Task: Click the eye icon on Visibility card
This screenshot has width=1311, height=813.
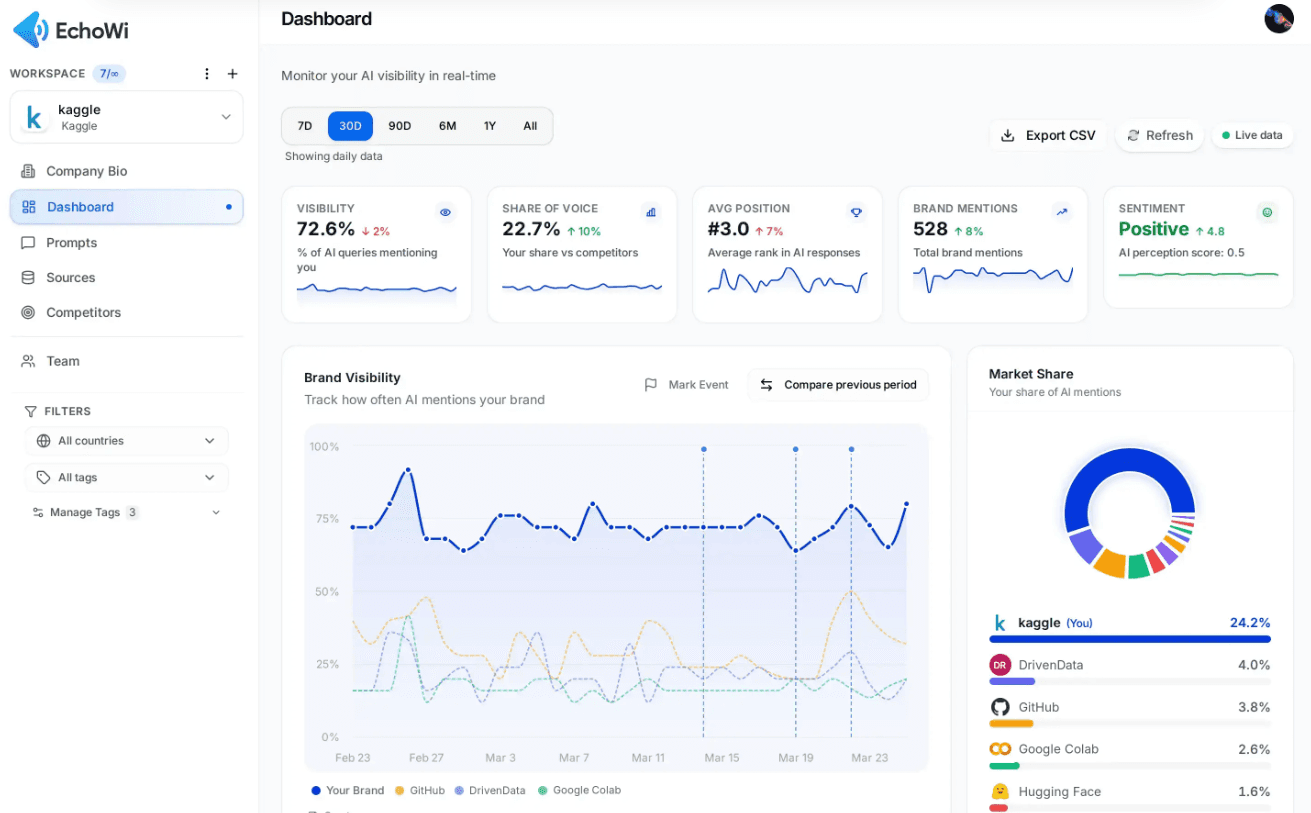Action: [x=446, y=212]
